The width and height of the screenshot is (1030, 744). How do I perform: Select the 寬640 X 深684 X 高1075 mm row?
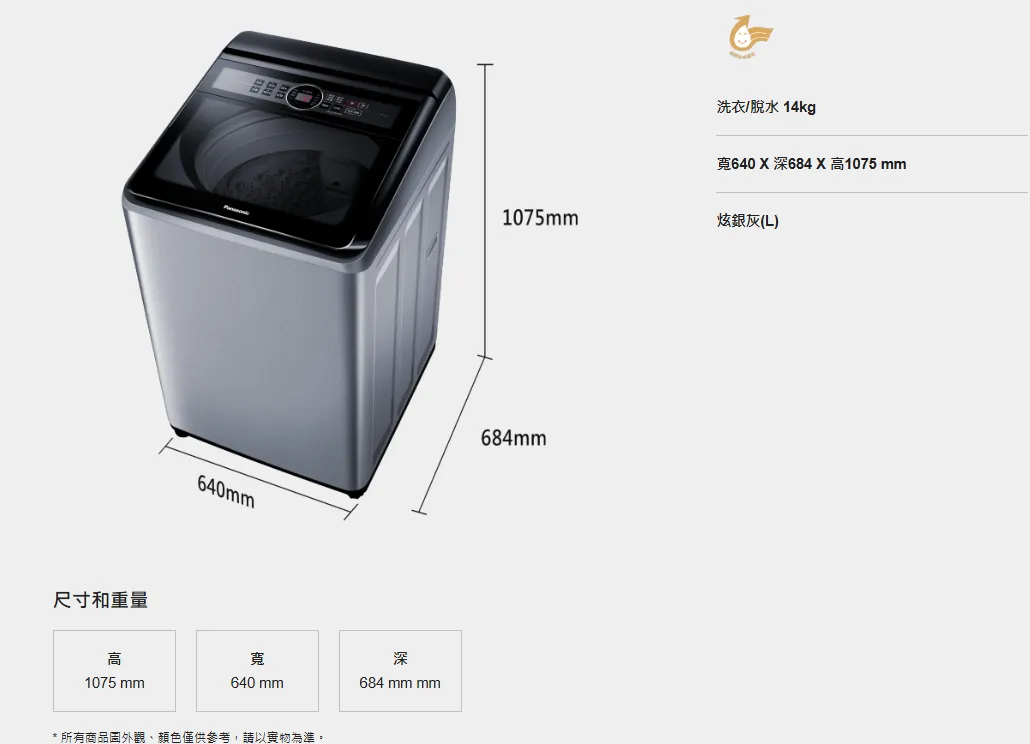[811, 164]
